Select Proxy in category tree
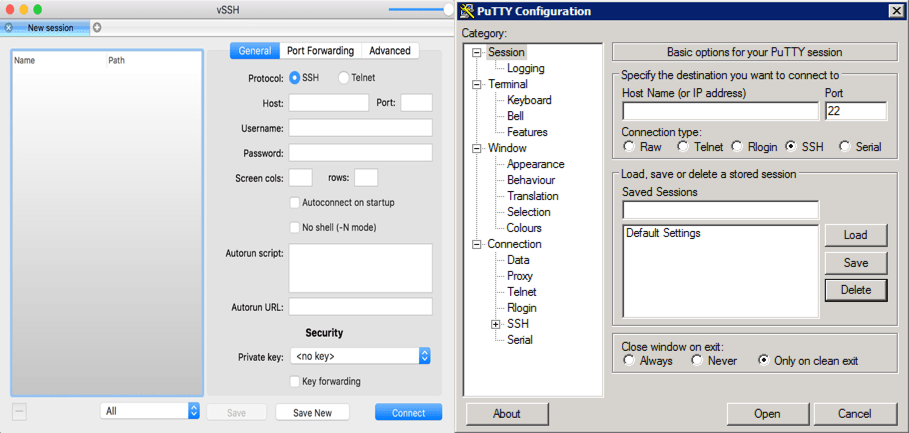 [519, 276]
